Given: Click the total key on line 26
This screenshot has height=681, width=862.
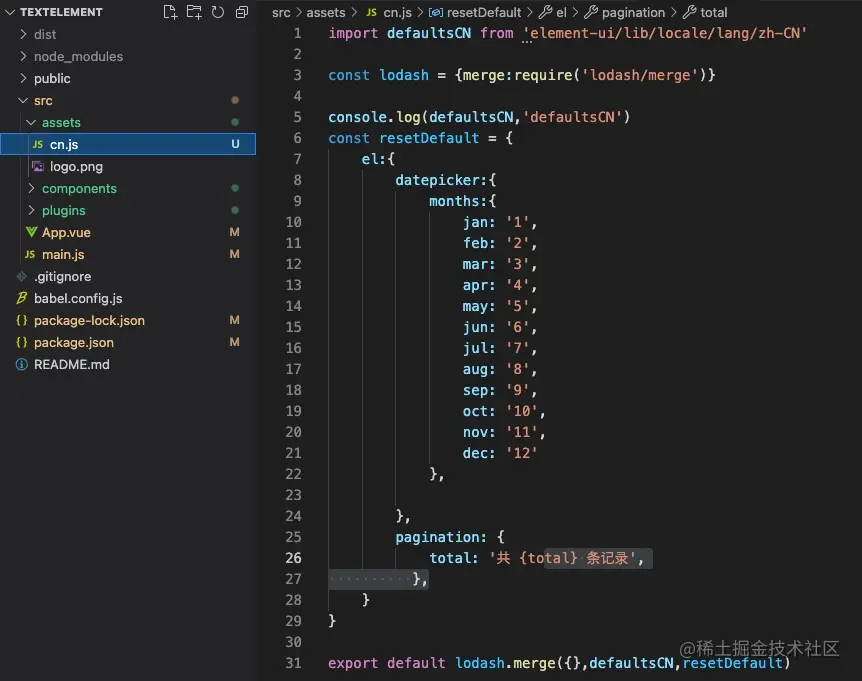Looking at the screenshot, I should [449, 558].
